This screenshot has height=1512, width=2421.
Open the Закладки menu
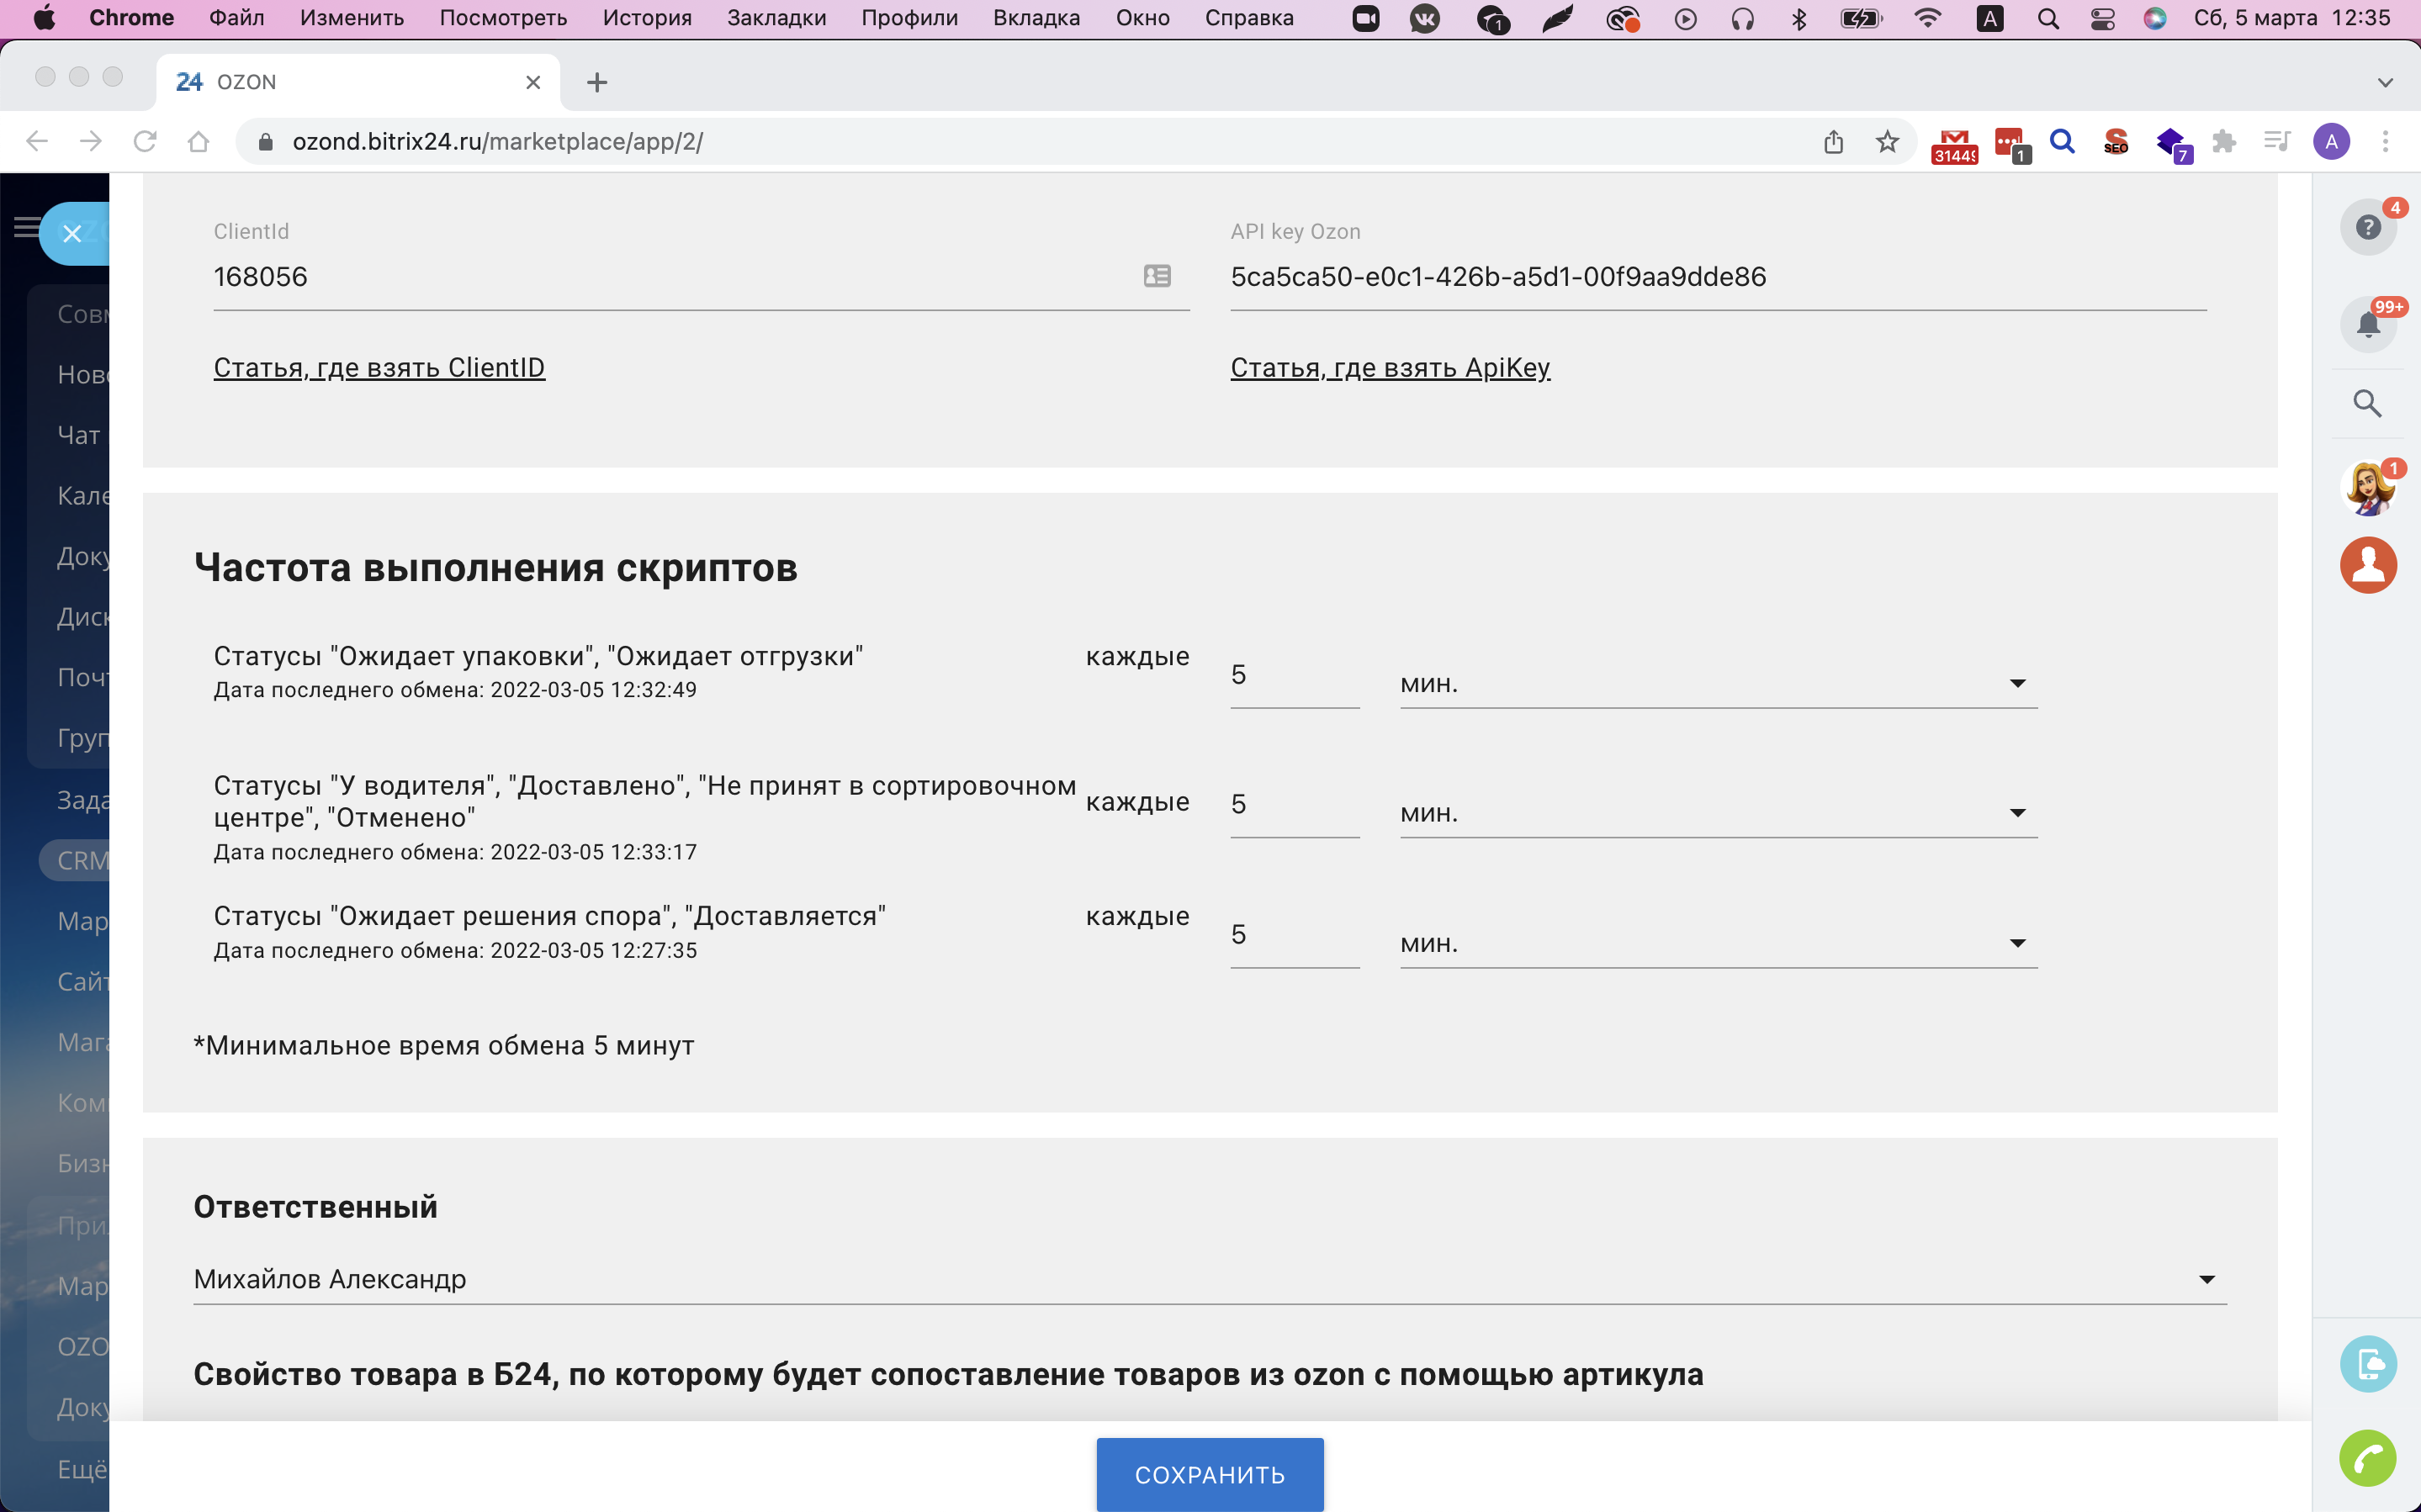click(776, 18)
